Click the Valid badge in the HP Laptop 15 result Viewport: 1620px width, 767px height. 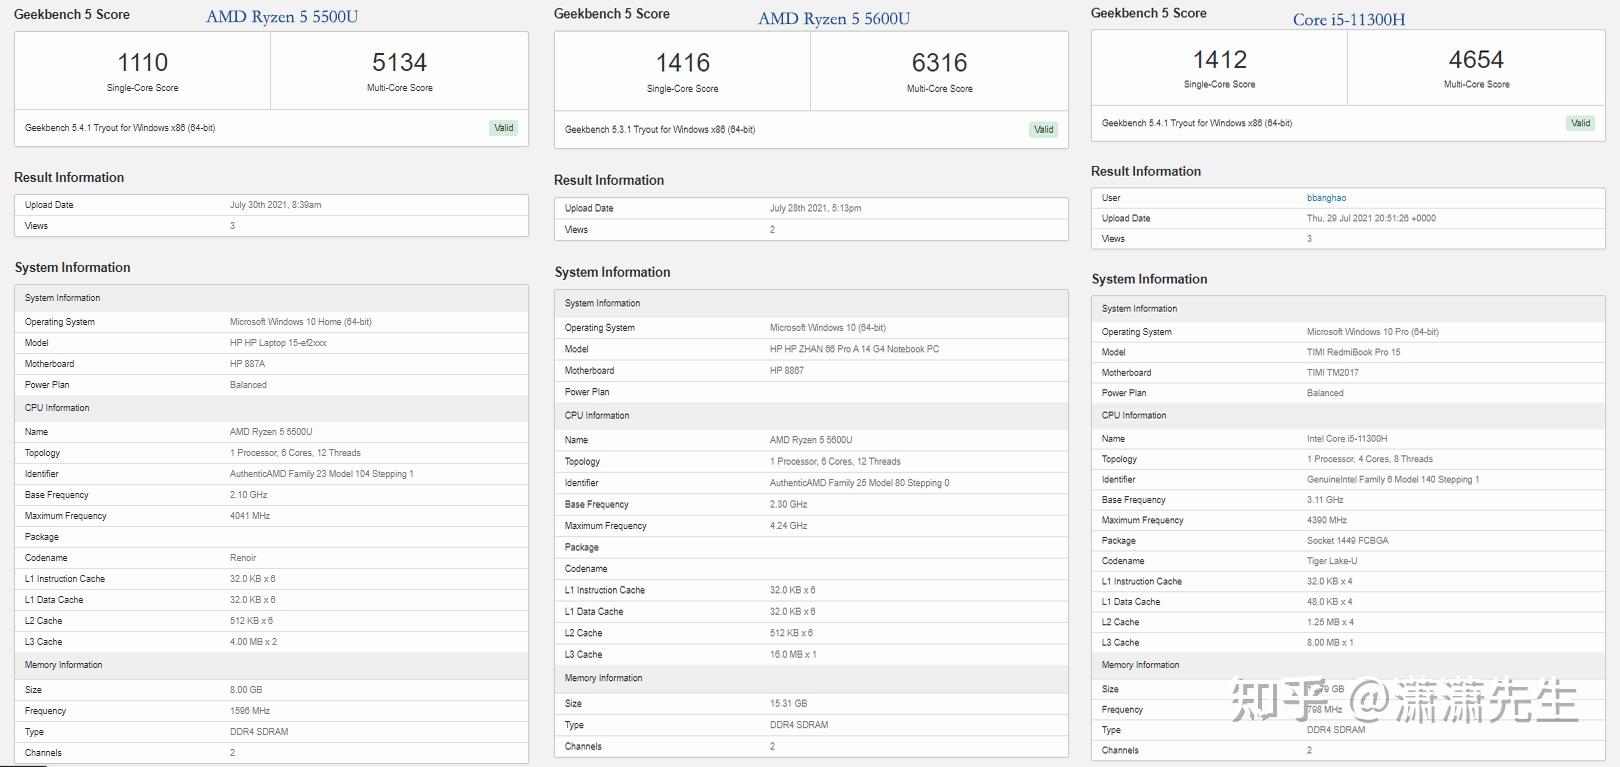point(504,128)
